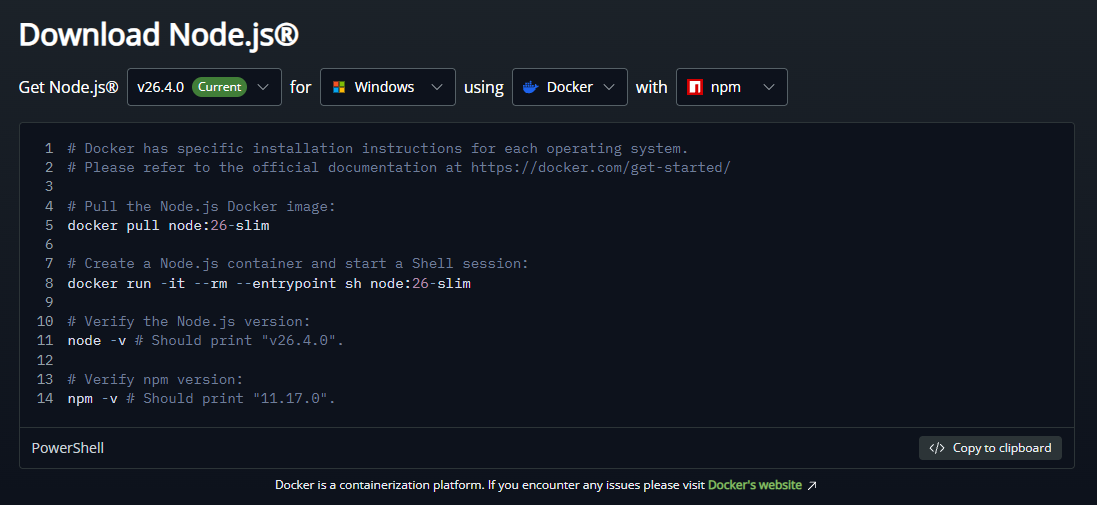The width and height of the screenshot is (1097, 505).
Task: Click the external link arrow icon
Action: [812, 485]
